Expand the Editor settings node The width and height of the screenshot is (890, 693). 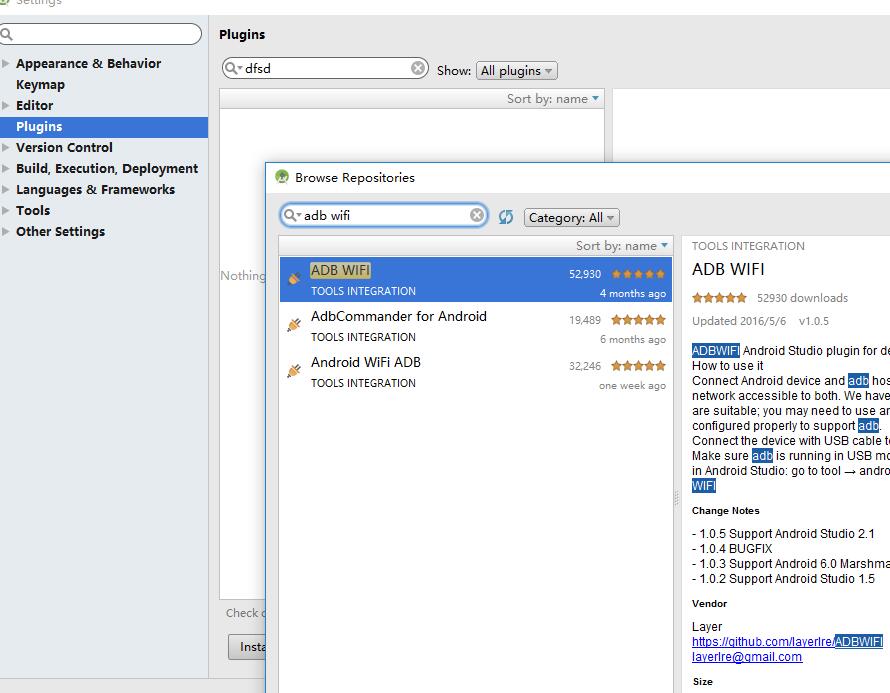tap(6, 105)
